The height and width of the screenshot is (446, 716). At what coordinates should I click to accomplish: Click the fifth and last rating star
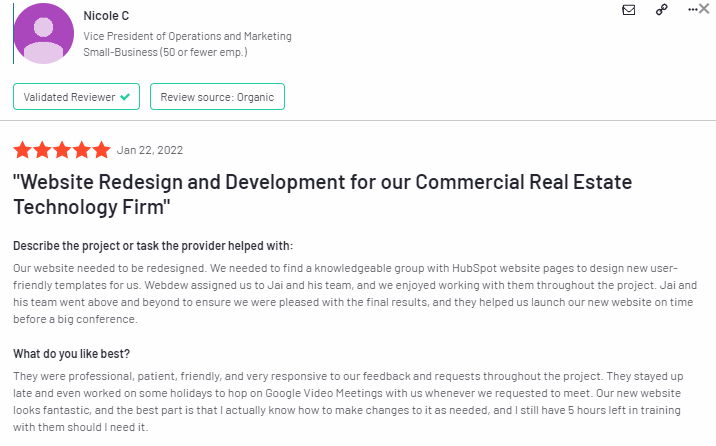coord(101,151)
